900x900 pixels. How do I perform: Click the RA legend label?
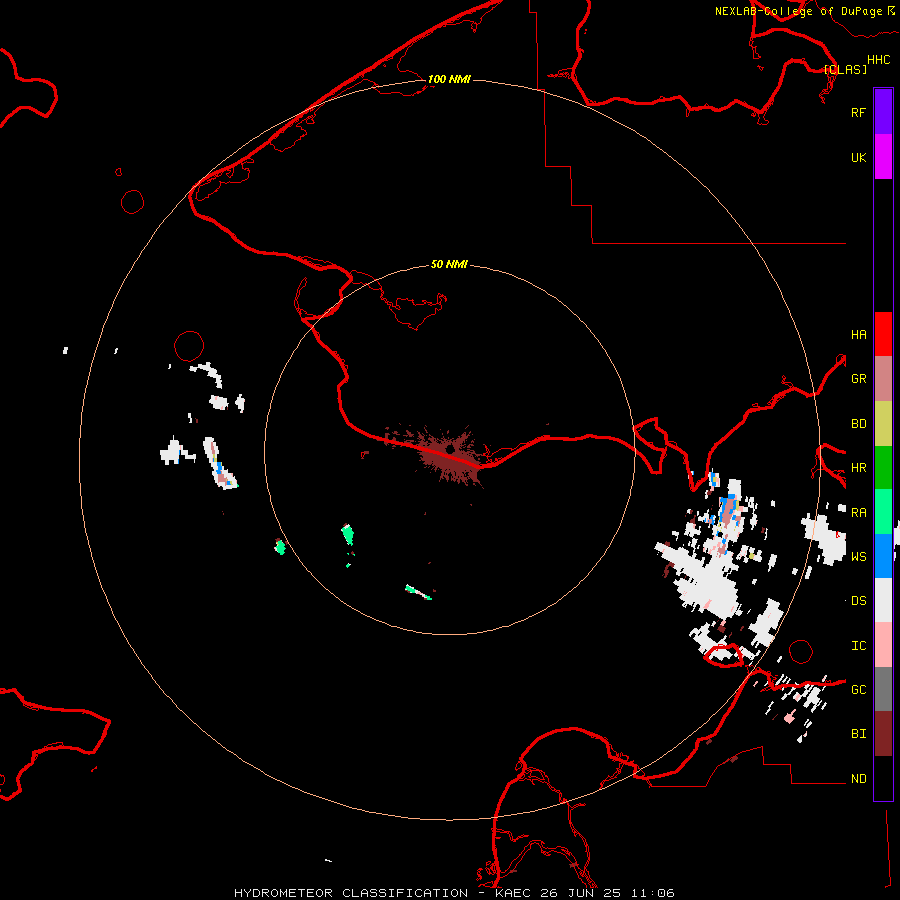tap(858, 513)
